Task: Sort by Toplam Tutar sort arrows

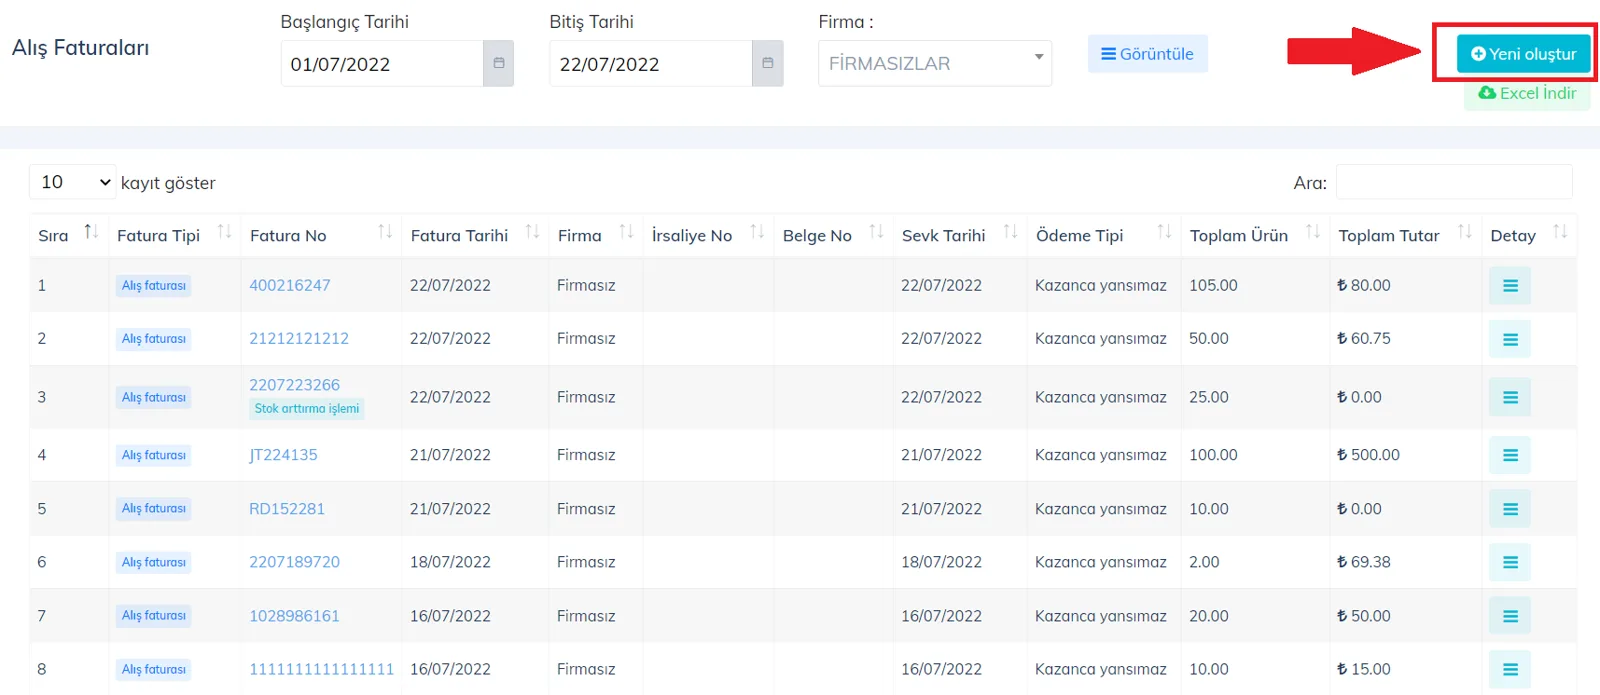Action: click(x=1465, y=233)
